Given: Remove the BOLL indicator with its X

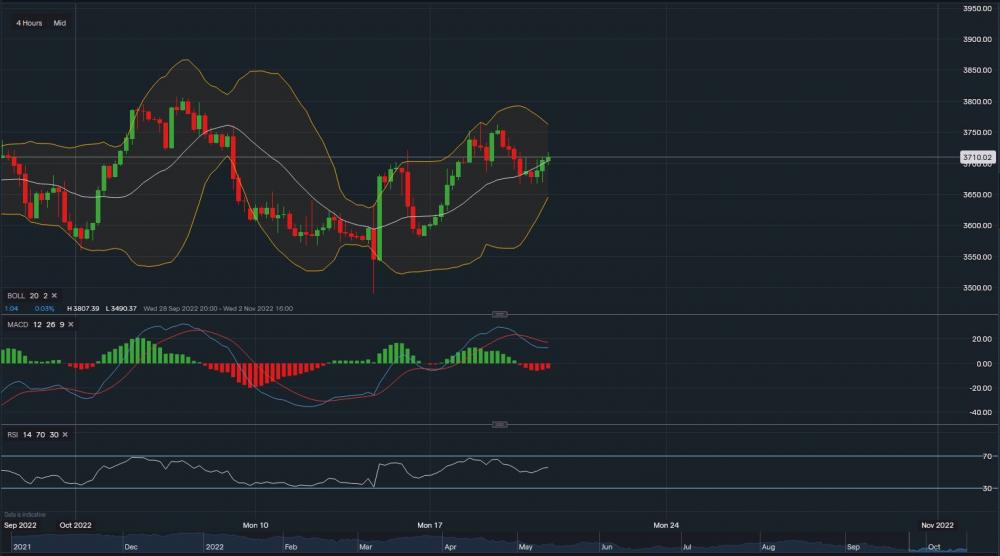Looking at the screenshot, I should point(54,296).
